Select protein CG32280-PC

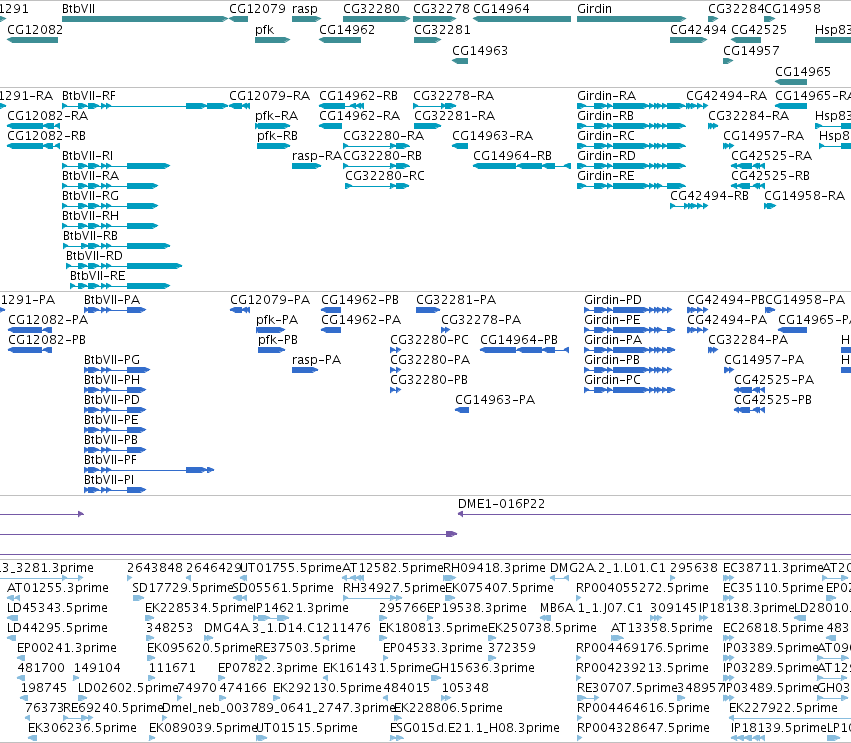coord(429,340)
